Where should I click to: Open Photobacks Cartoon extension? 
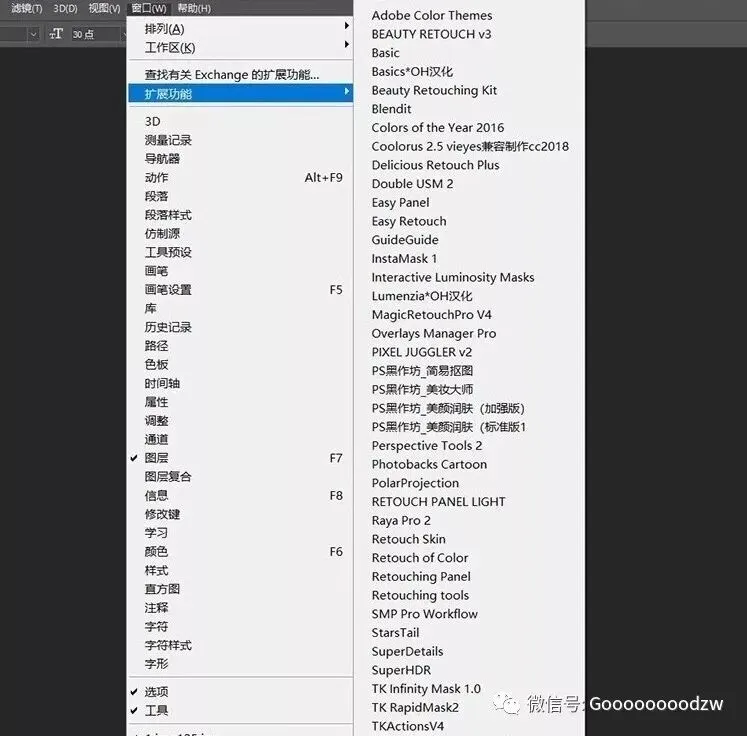click(429, 464)
